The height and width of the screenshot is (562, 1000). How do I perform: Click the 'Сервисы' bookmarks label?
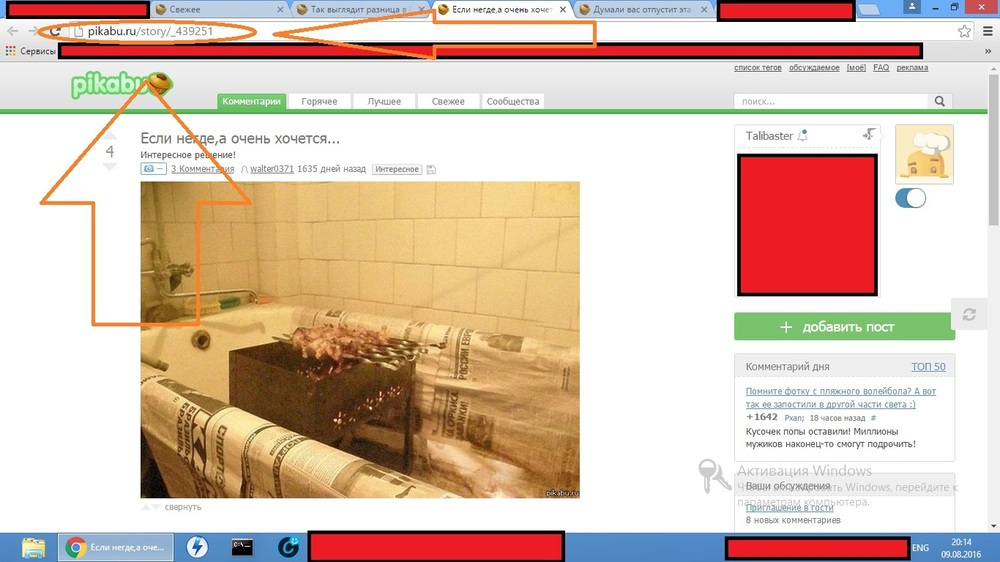(38, 51)
